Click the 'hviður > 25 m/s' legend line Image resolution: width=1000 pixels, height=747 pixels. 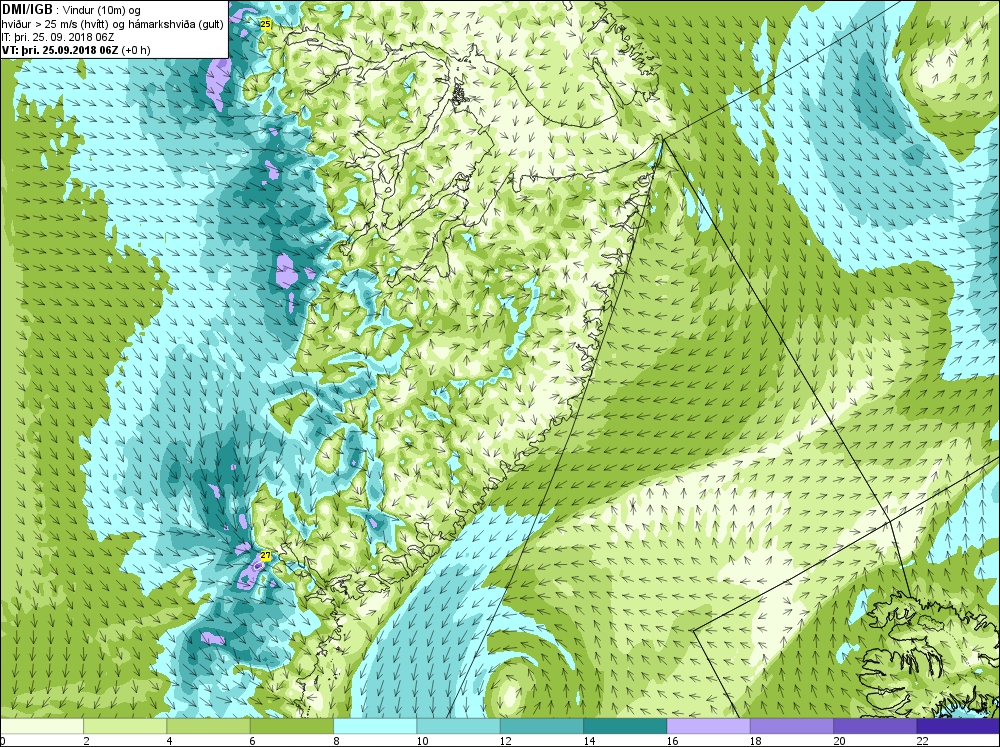112,23
